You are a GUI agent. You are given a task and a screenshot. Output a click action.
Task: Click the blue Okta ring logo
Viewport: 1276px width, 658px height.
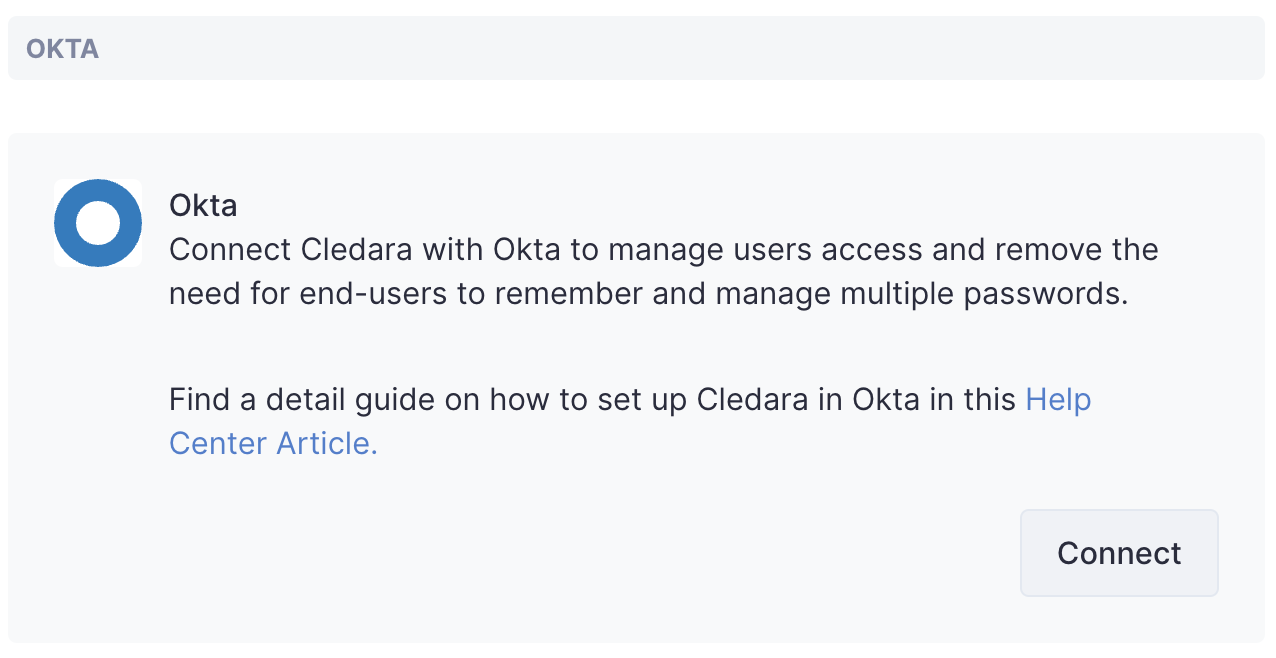point(98,223)
